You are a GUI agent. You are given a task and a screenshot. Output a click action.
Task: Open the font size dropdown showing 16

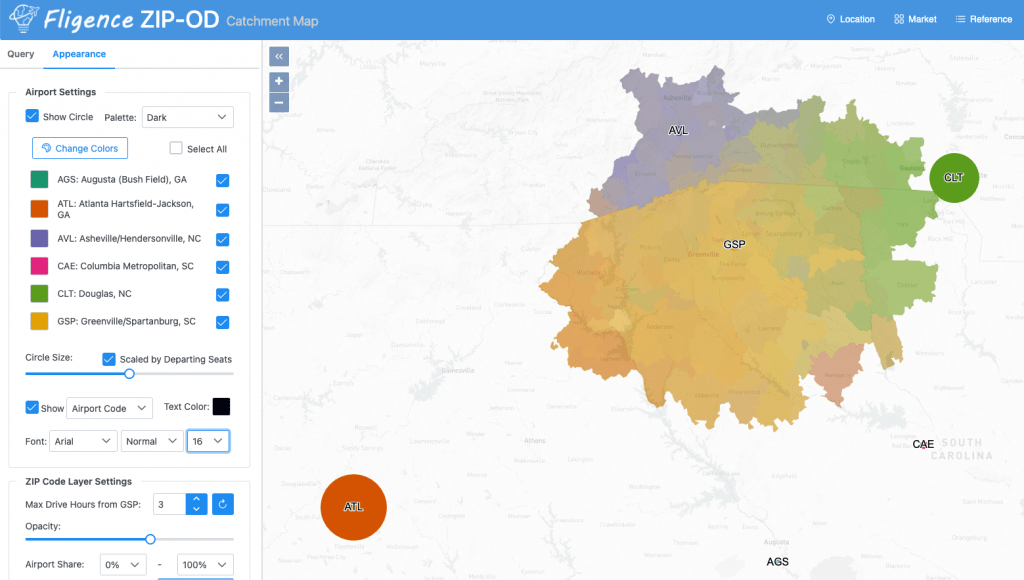(x=208, y=441)
